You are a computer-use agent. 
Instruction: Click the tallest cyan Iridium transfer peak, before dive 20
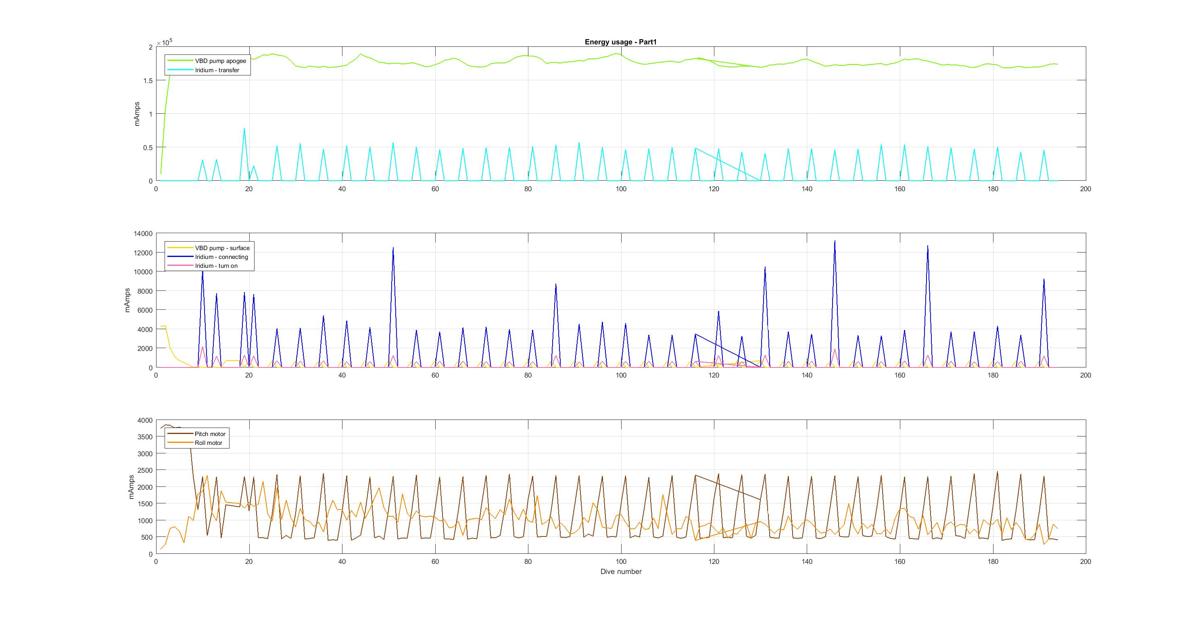244,130
